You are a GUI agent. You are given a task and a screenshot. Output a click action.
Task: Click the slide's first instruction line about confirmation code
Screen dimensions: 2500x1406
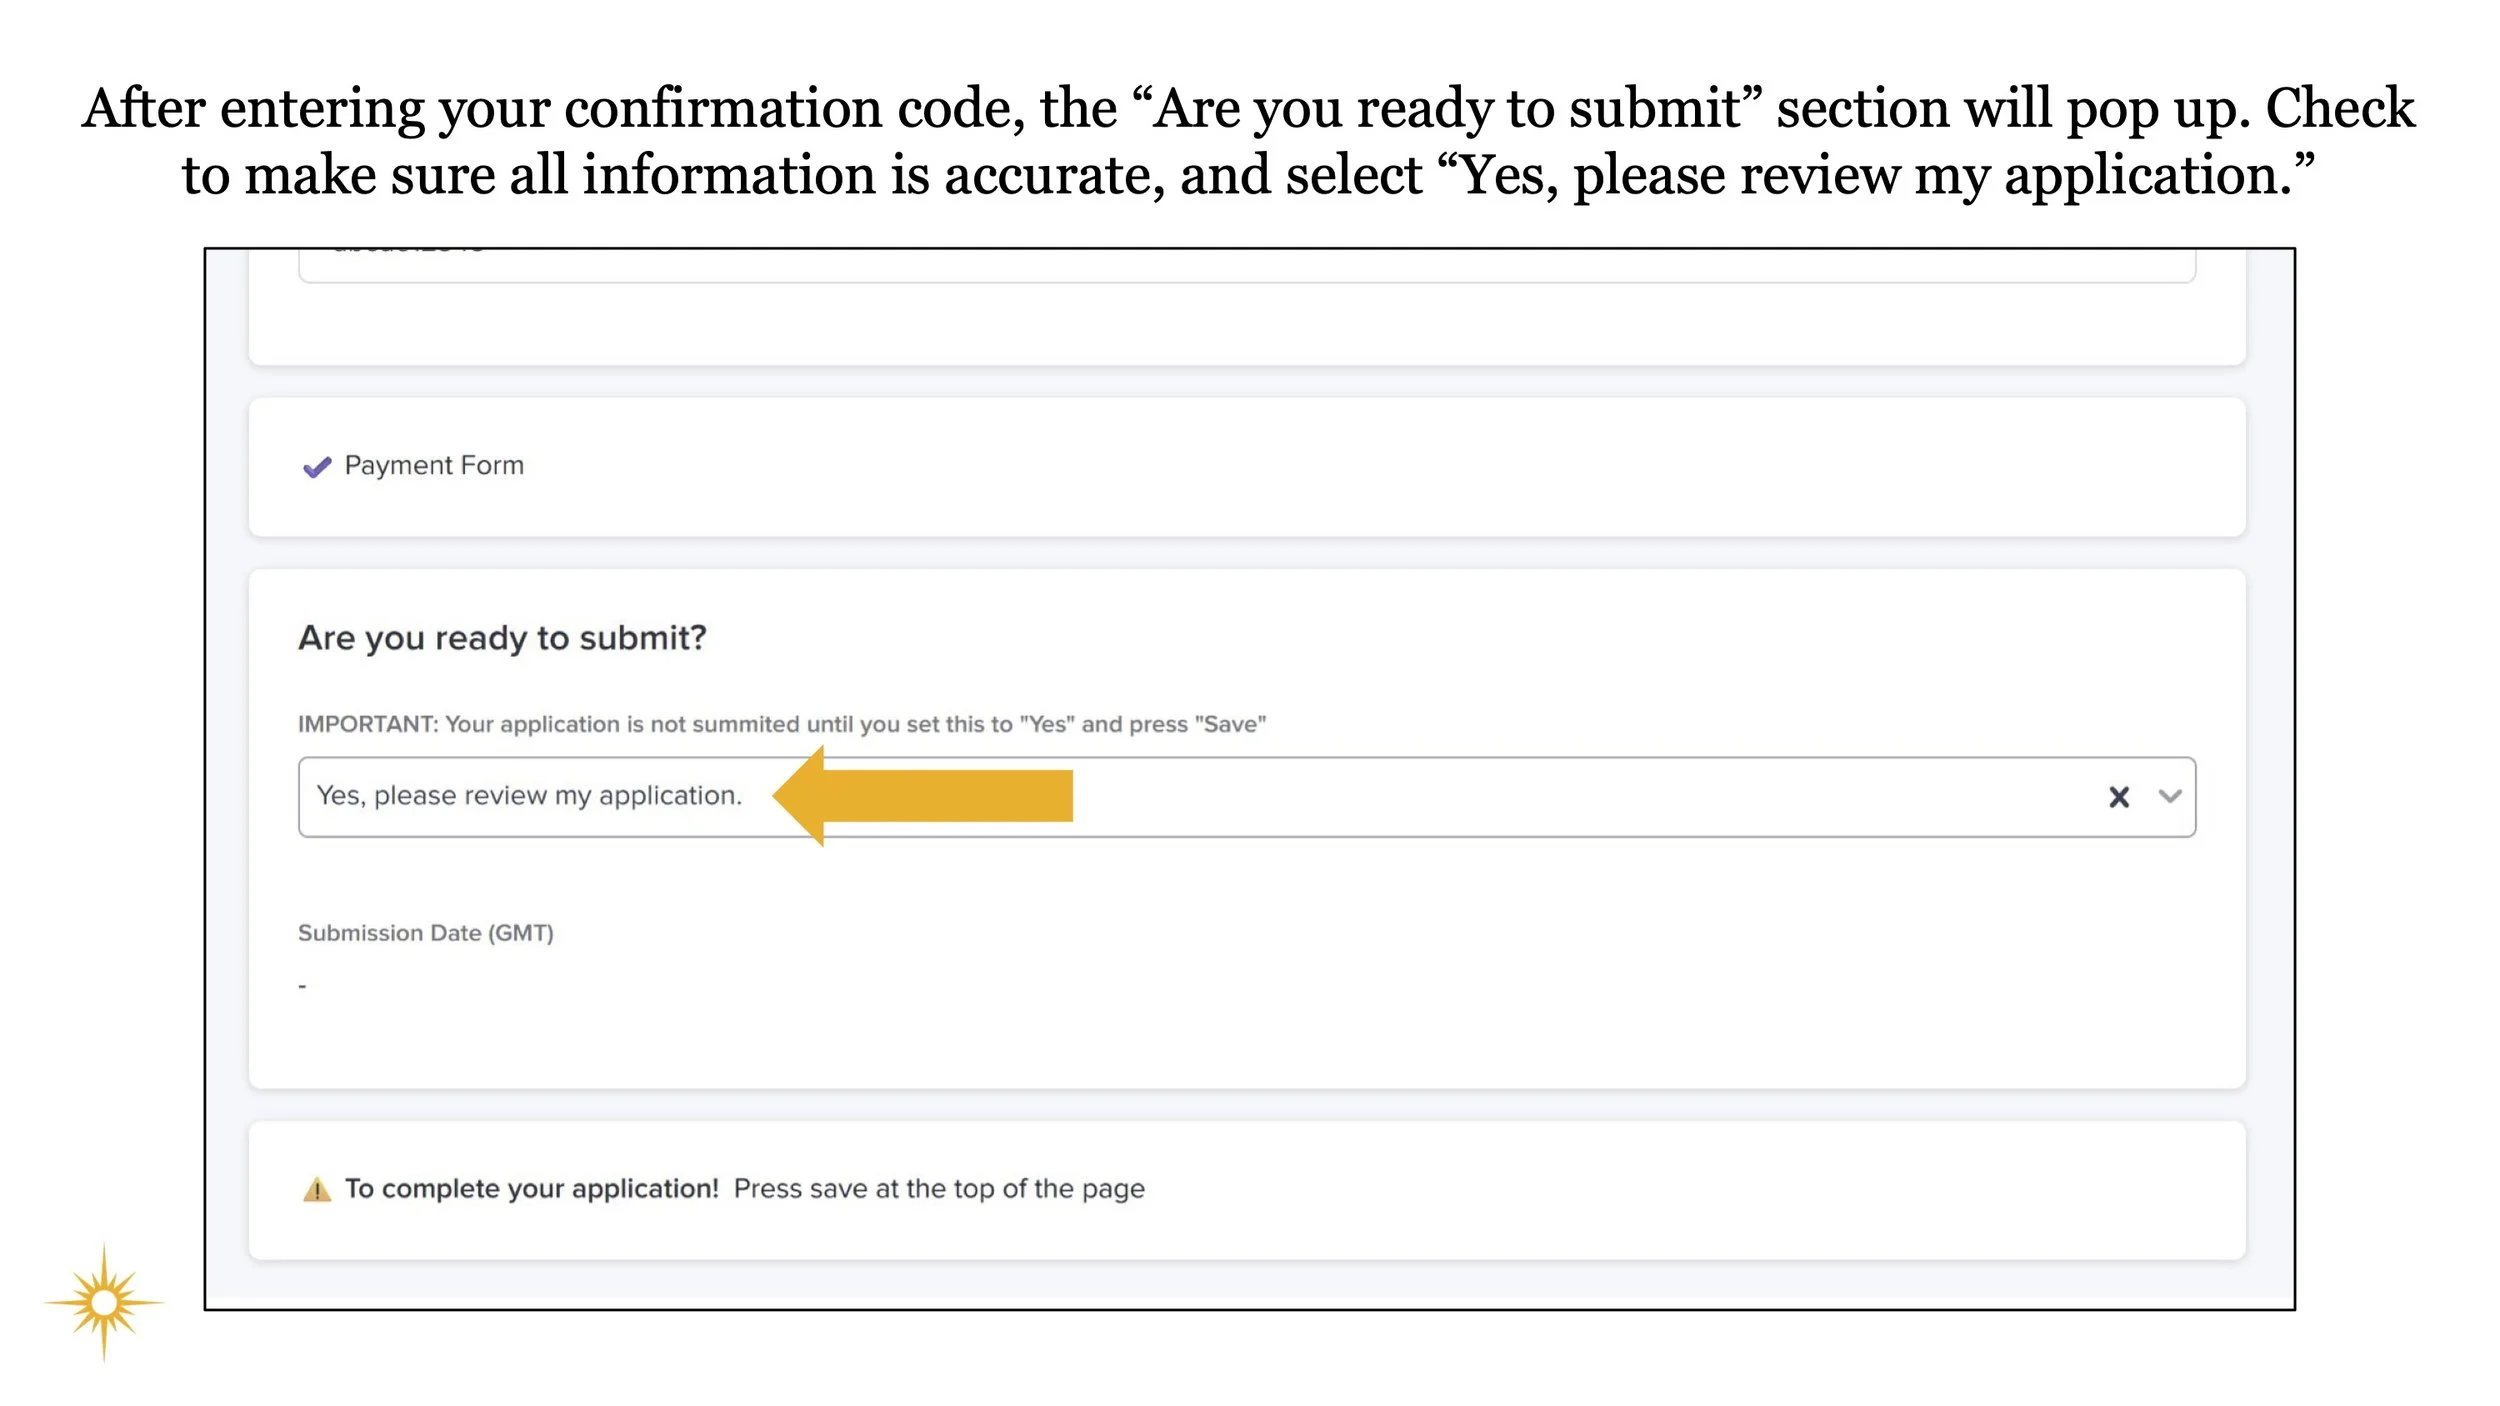click(1248, 108)
